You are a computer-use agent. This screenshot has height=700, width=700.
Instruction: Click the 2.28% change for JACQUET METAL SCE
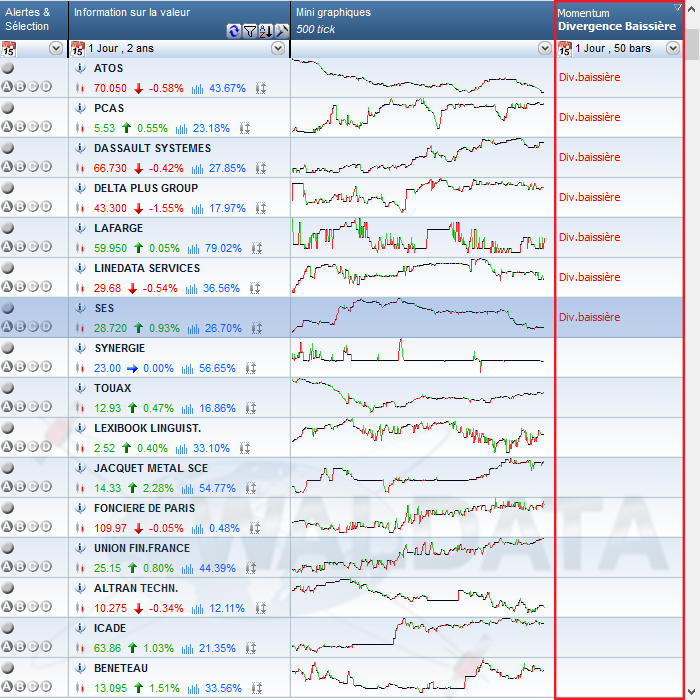coord(158,488)
